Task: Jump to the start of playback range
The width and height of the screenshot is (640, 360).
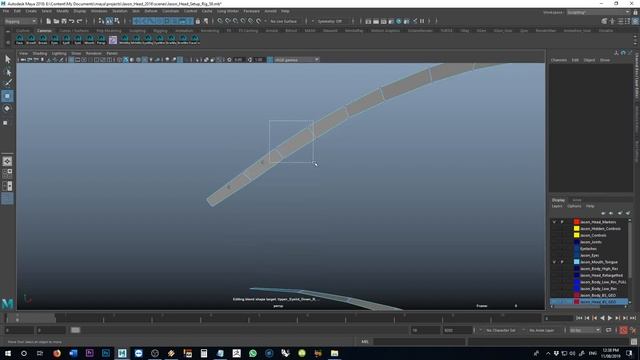Action: [x=579, y=318]
